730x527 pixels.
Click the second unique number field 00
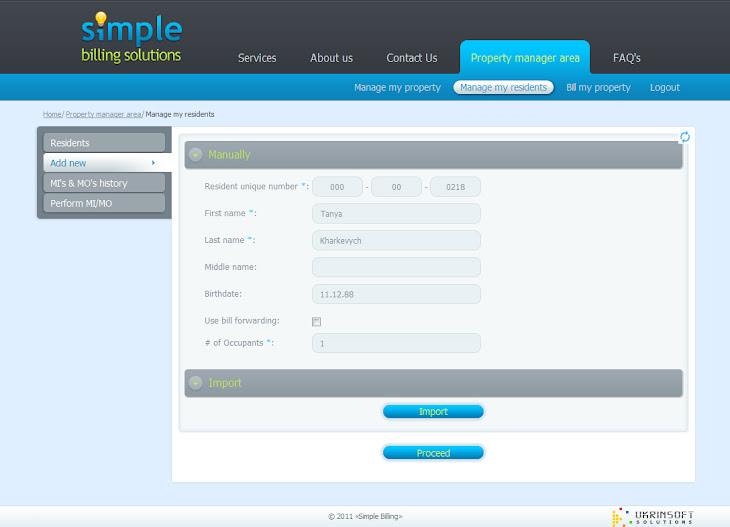[x=396, y=187]
